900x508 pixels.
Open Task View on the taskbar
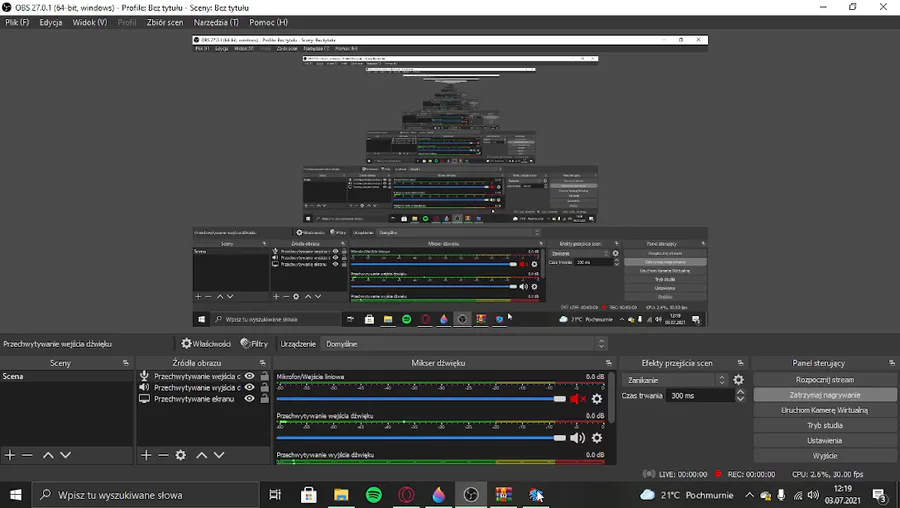[275, 495]
